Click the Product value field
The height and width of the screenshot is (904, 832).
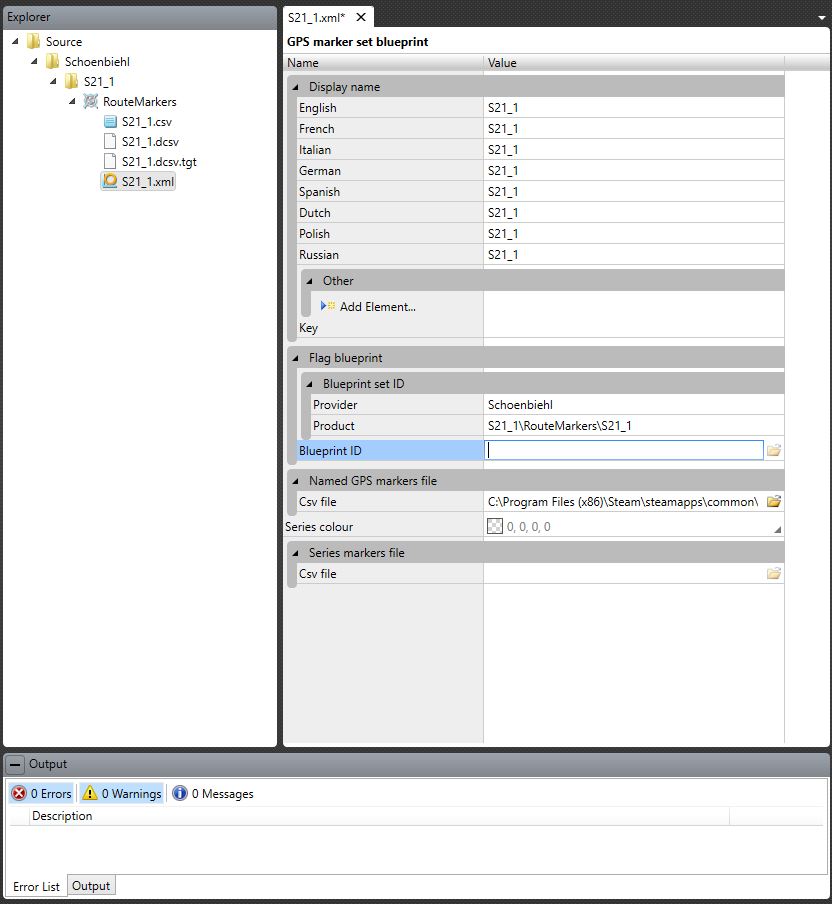634,425
